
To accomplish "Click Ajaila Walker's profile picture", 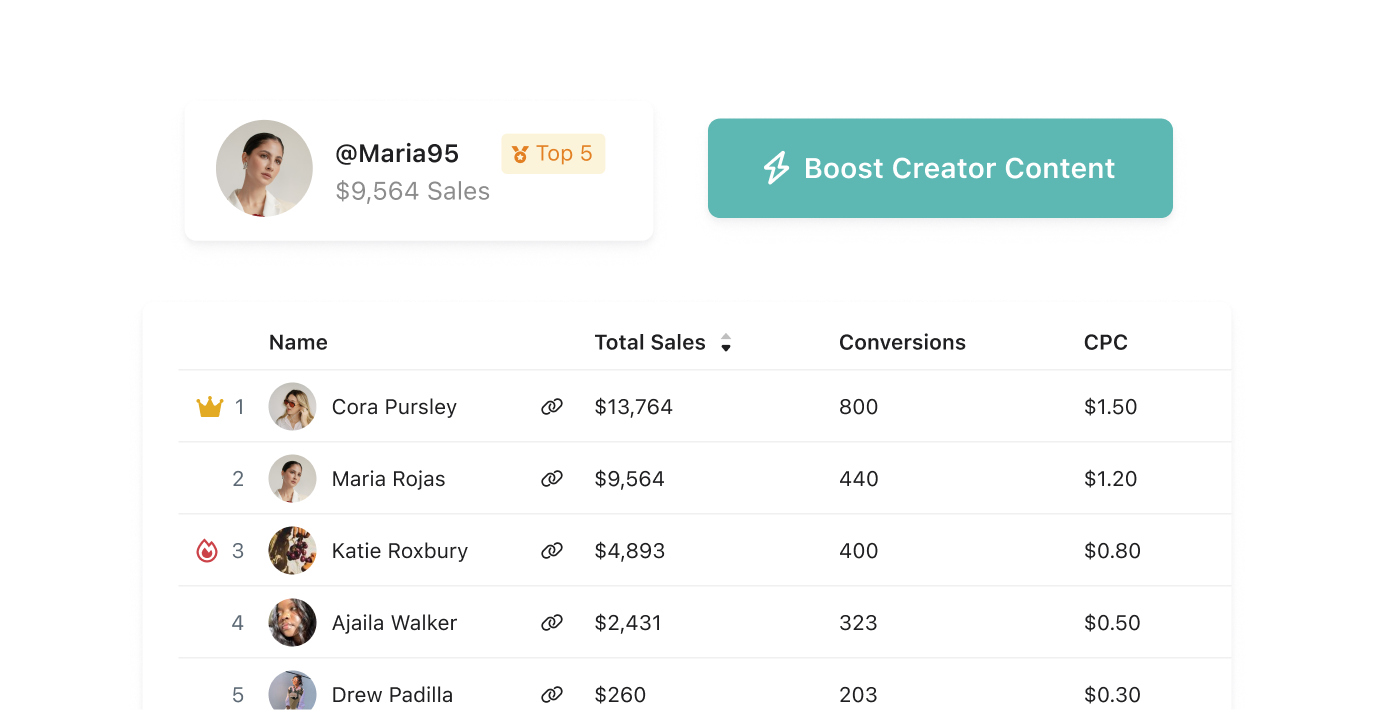I will point(293,623).
